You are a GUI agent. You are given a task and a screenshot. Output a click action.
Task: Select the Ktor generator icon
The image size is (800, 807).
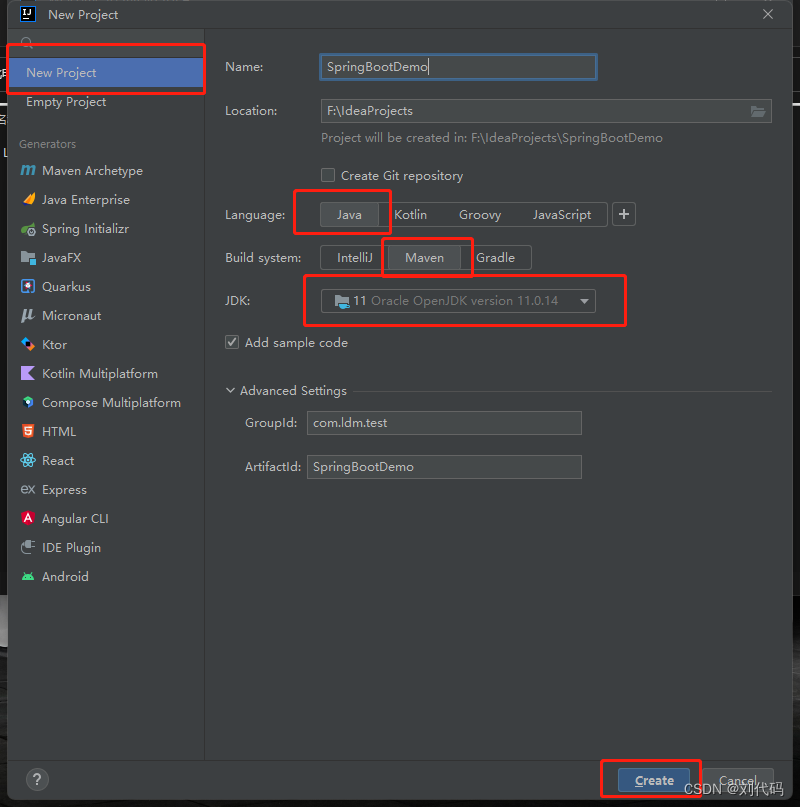click(28, 345)
